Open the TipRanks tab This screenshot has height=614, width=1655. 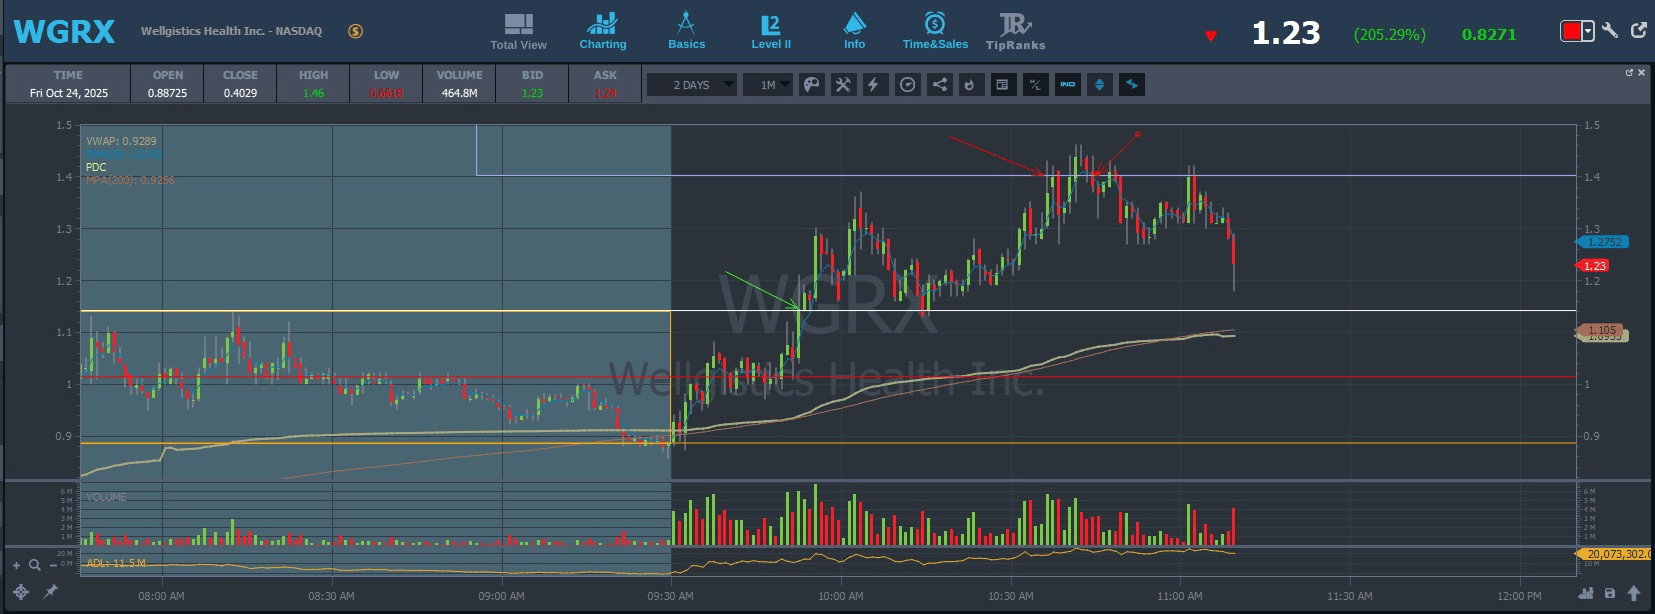point(1015,32)
